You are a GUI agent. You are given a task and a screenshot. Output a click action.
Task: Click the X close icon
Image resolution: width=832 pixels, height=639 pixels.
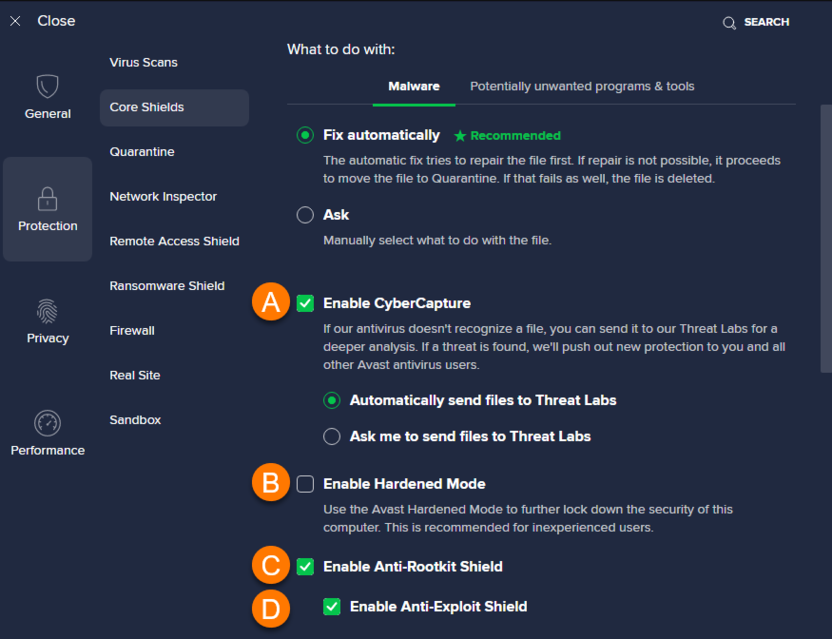pyautogui.click(x=15, y=21)
